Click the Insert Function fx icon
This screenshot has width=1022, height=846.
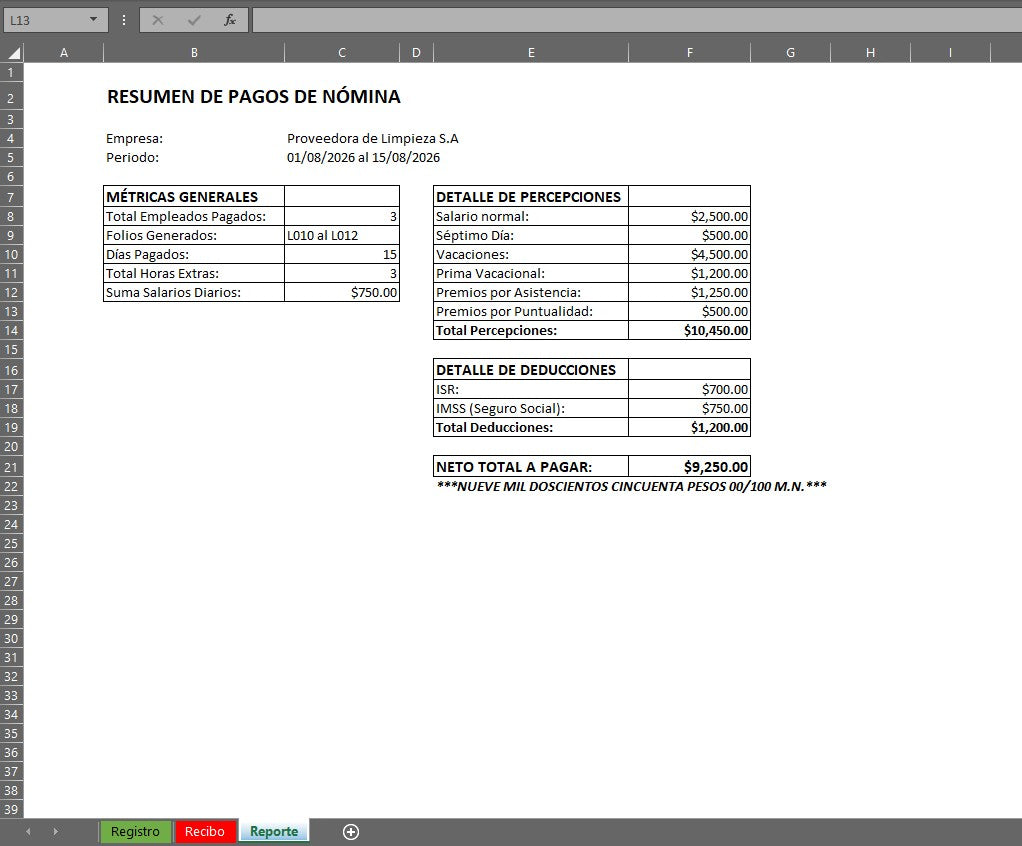229,20
